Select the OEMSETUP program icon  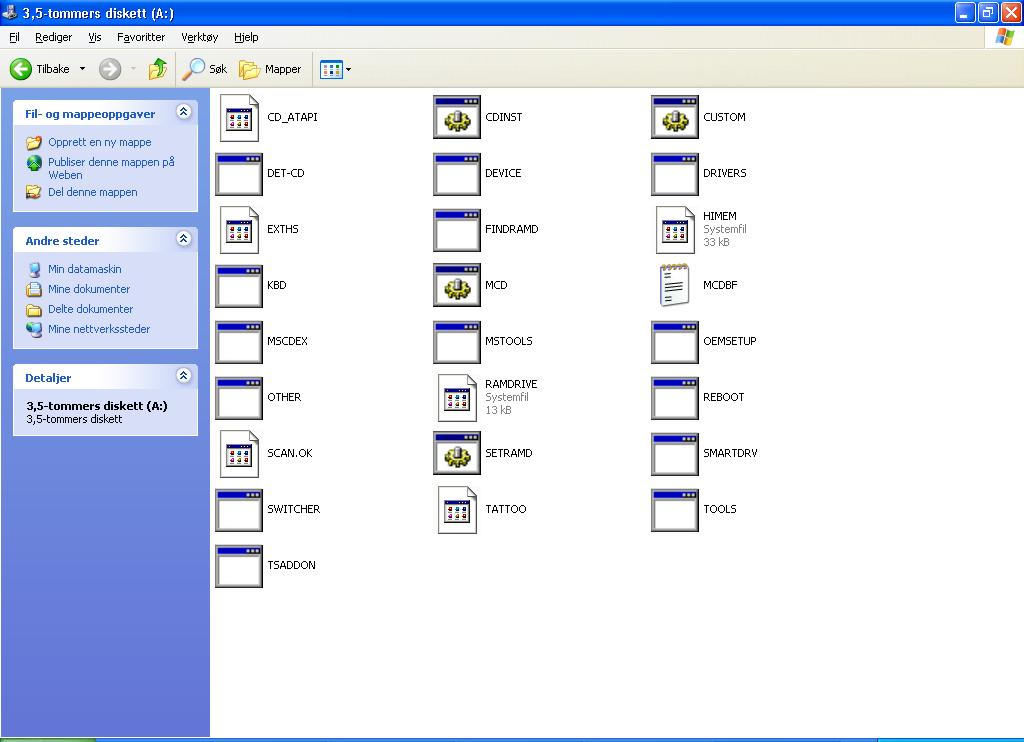tap(675, 342)
